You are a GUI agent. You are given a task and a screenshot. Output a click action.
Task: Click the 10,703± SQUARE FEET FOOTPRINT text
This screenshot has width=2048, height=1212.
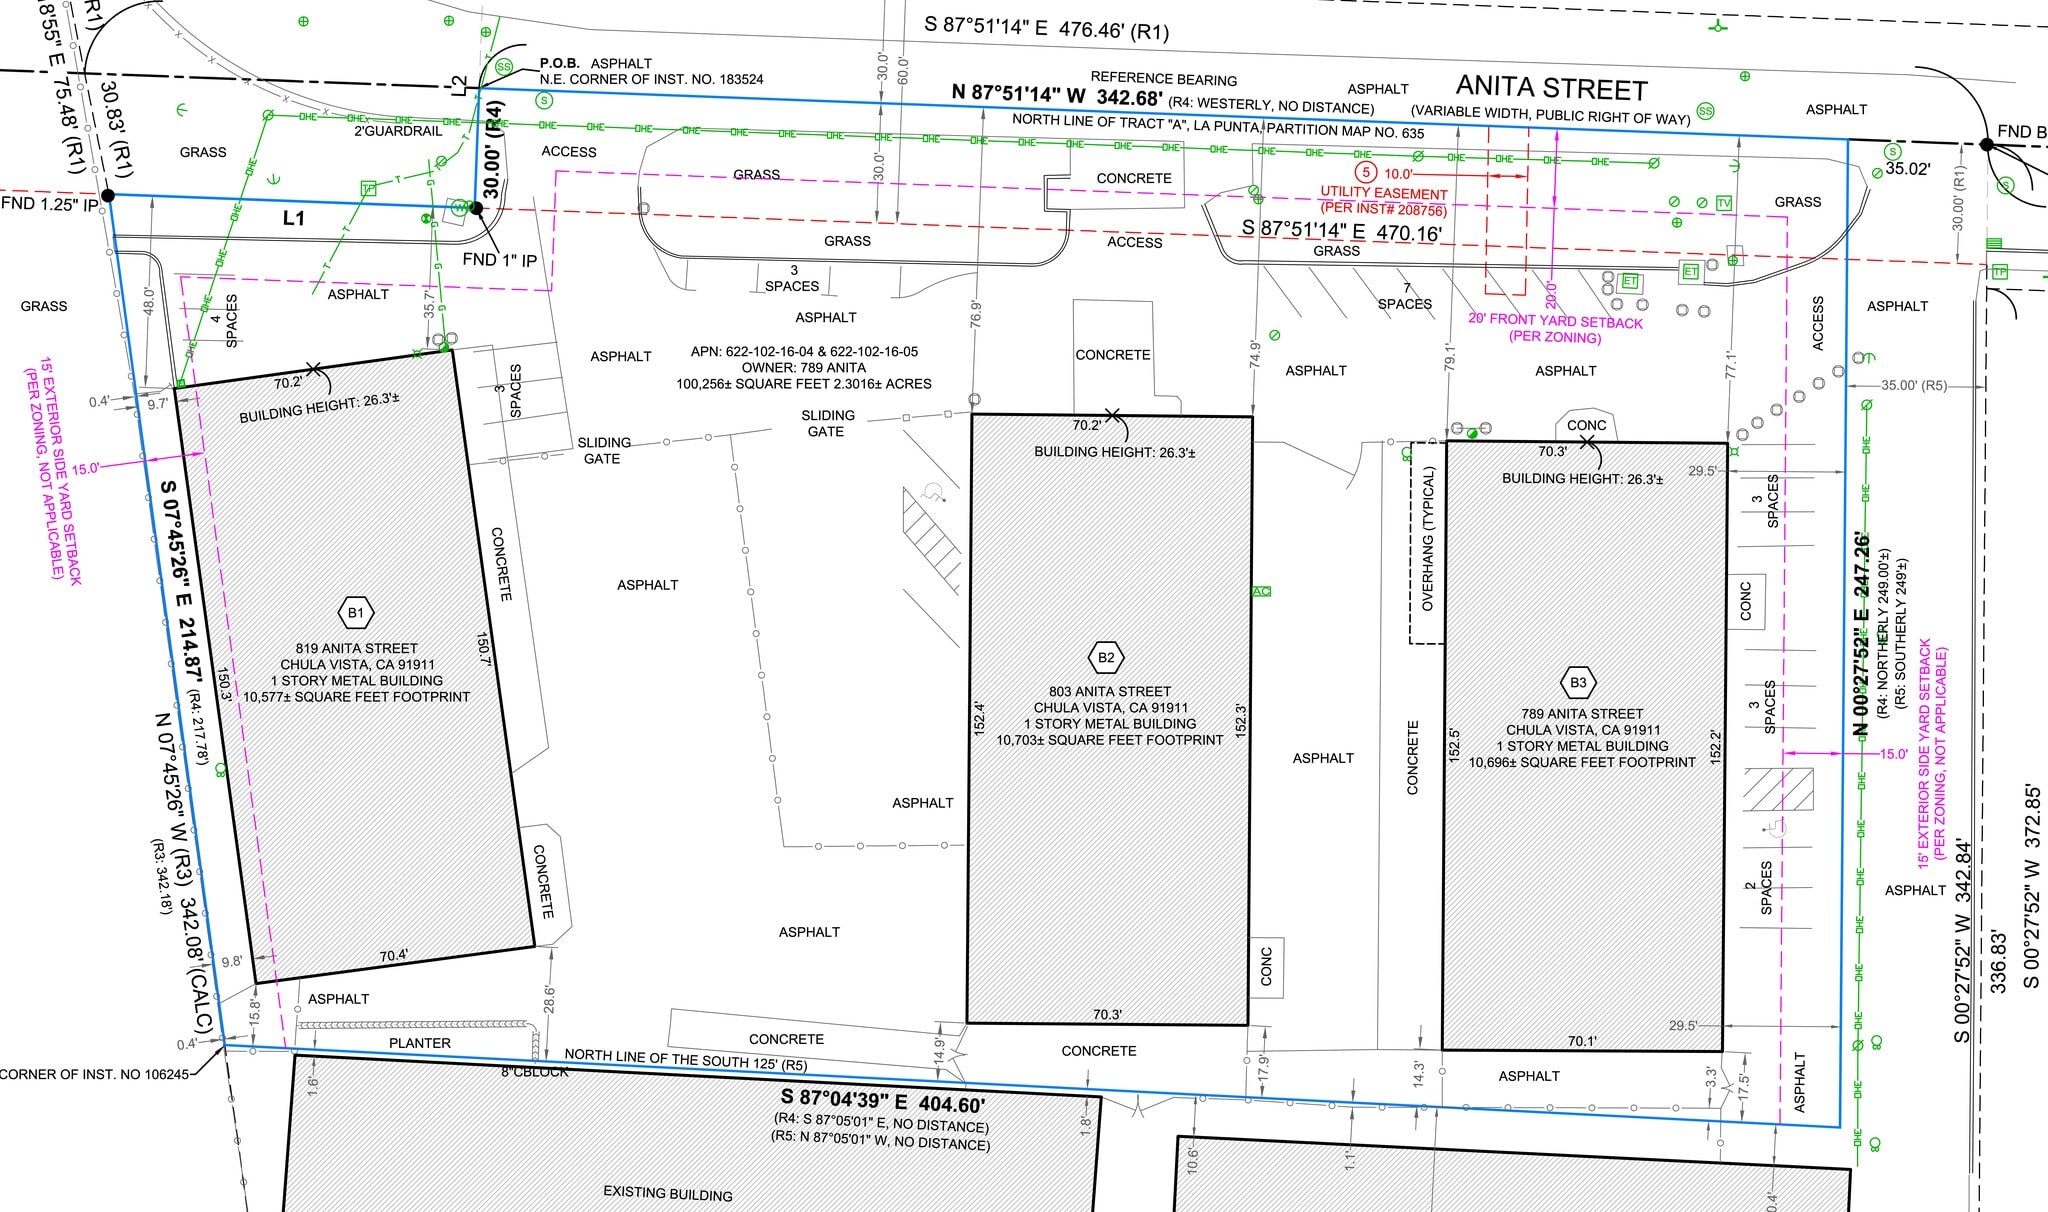coord(1110,740)
